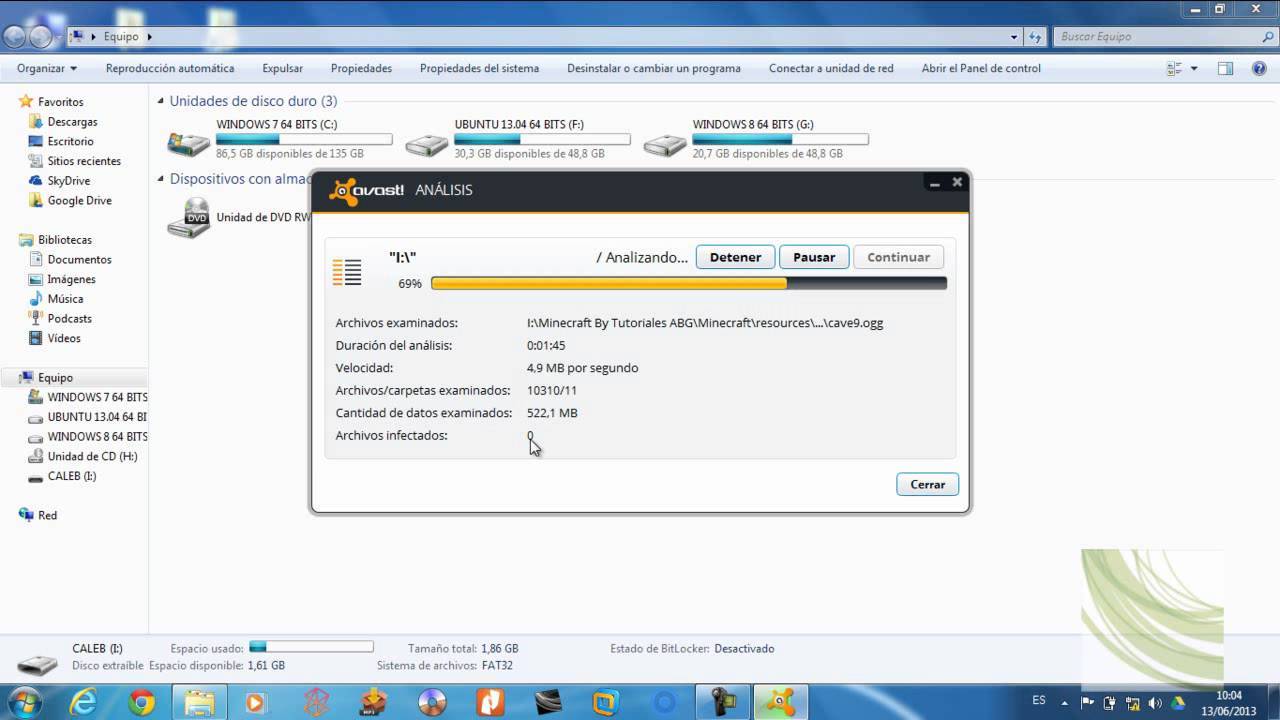Click the Detener button in Avast
Image resolution: width=1280 pixels, height=720 pixels.
click(x=735, y=257)
